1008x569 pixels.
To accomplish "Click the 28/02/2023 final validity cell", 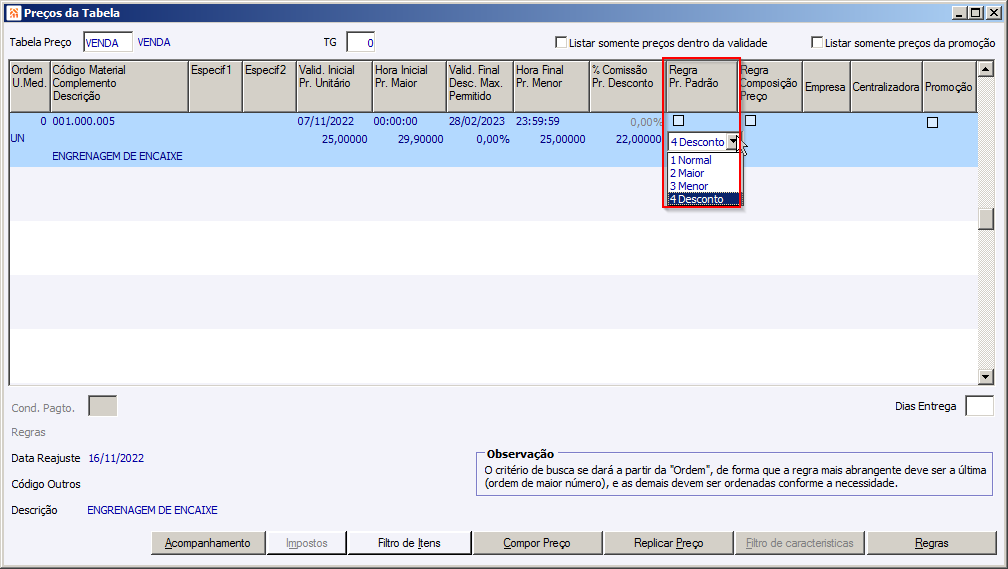I will (477, 121).
